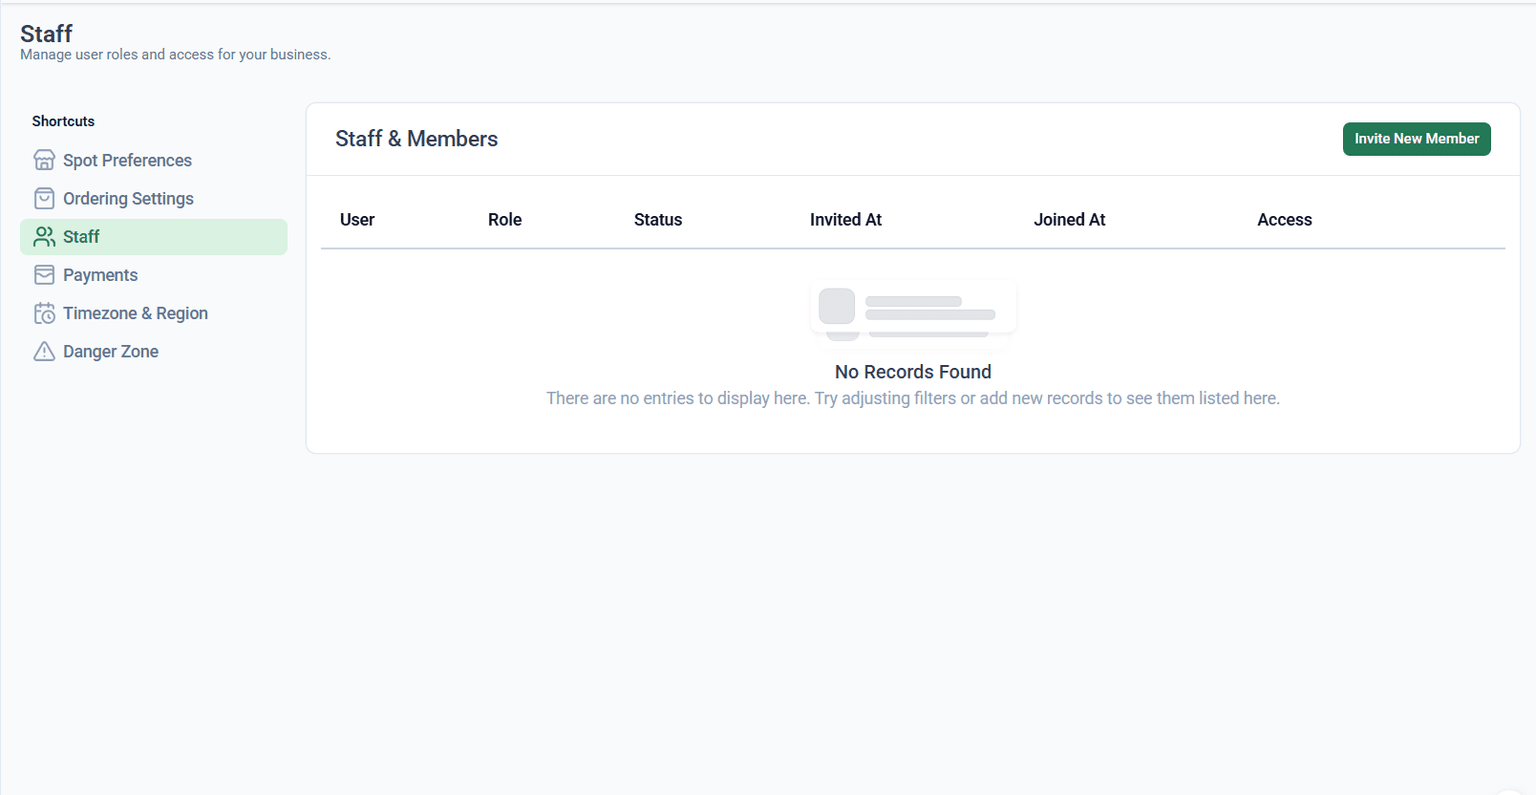Open the Ordering Settings shortcut

coord(128,198)
